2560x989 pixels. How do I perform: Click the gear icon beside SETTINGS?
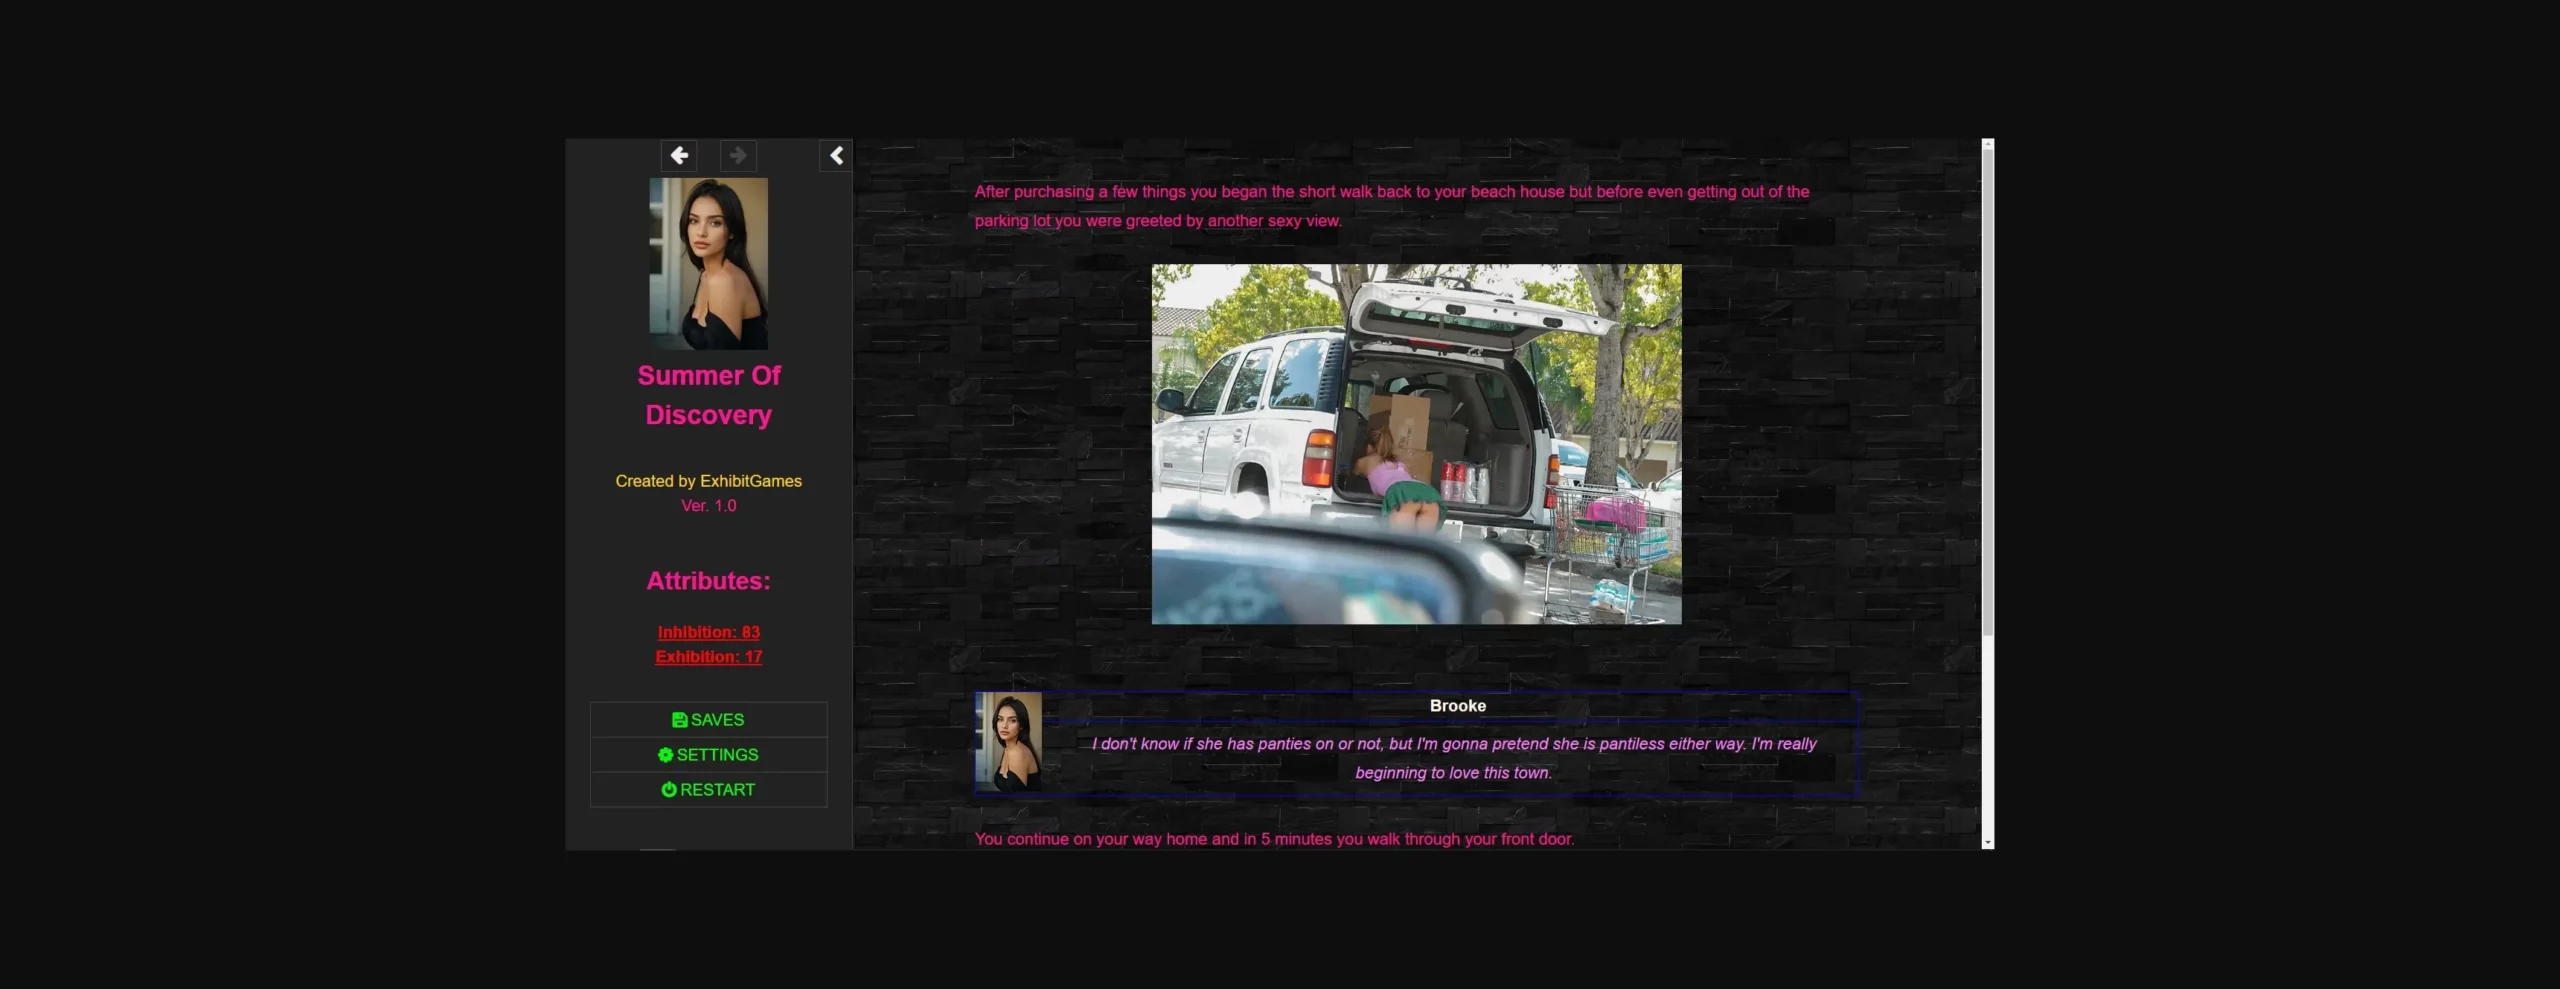pos(665,755)
